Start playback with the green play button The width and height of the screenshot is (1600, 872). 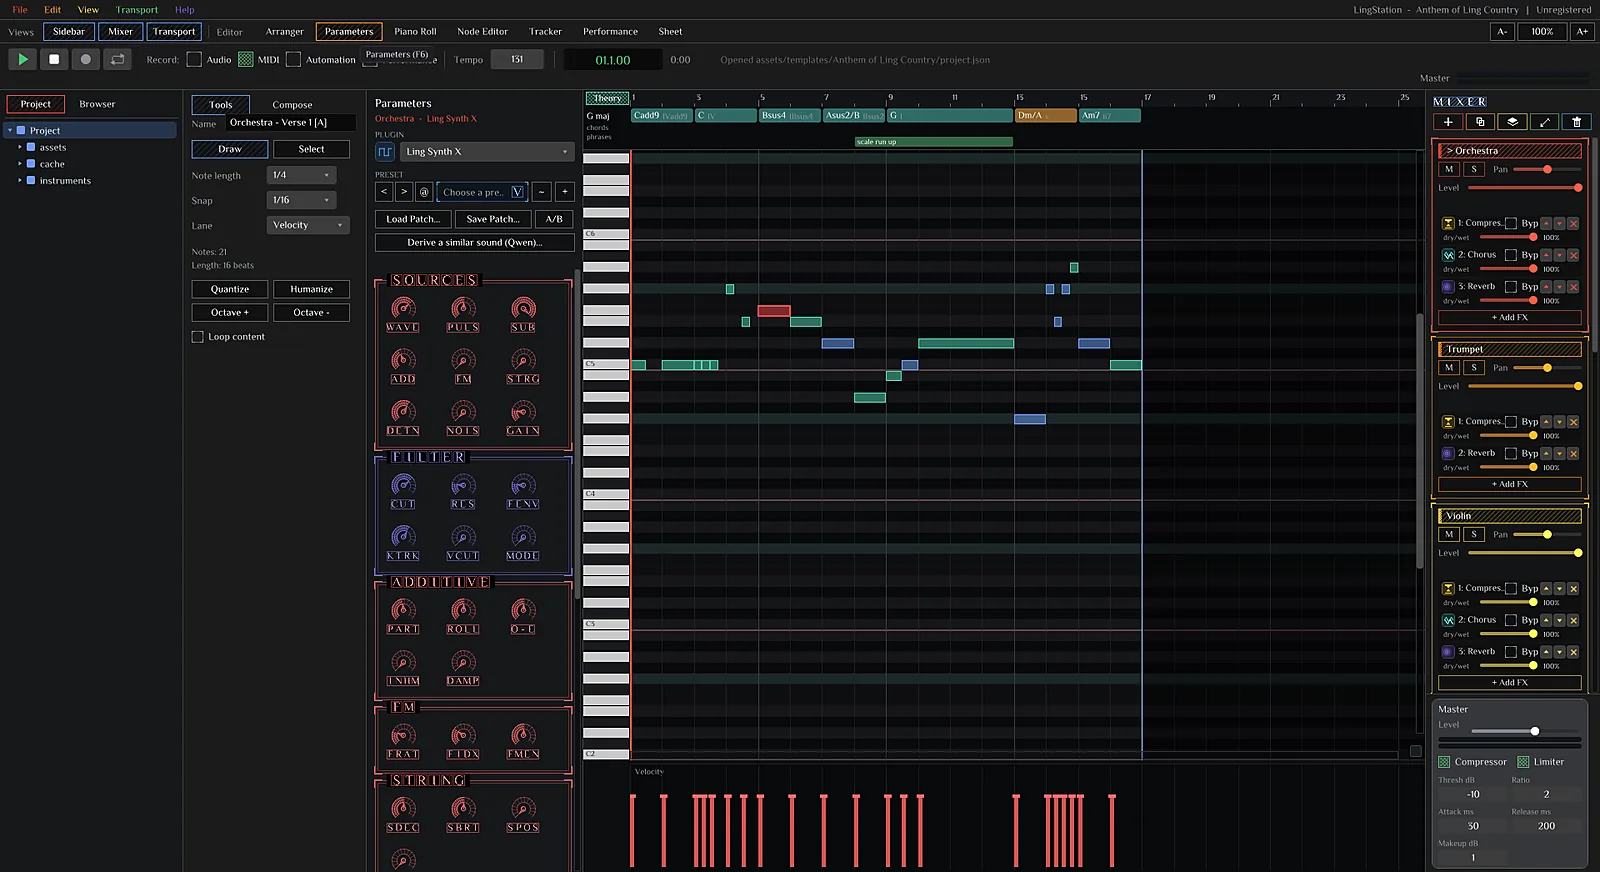(22, 59)
